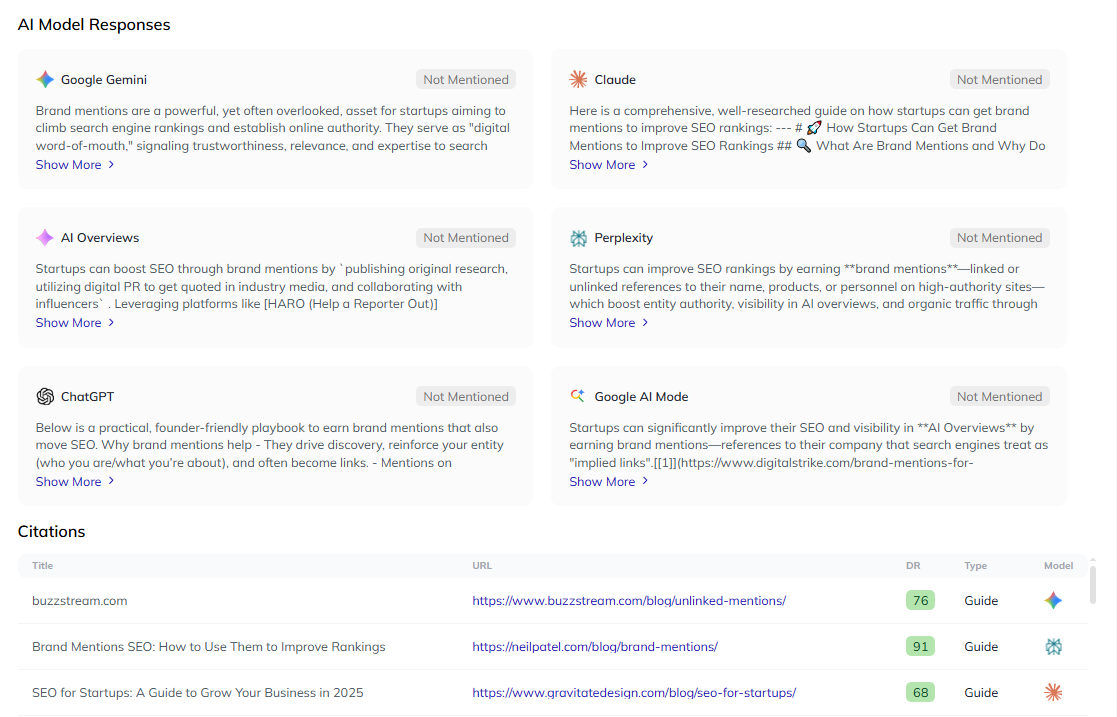Click Guide type in neilpatel.com row
Viewport: 1117px width, 717px height.
pos(981,646)
